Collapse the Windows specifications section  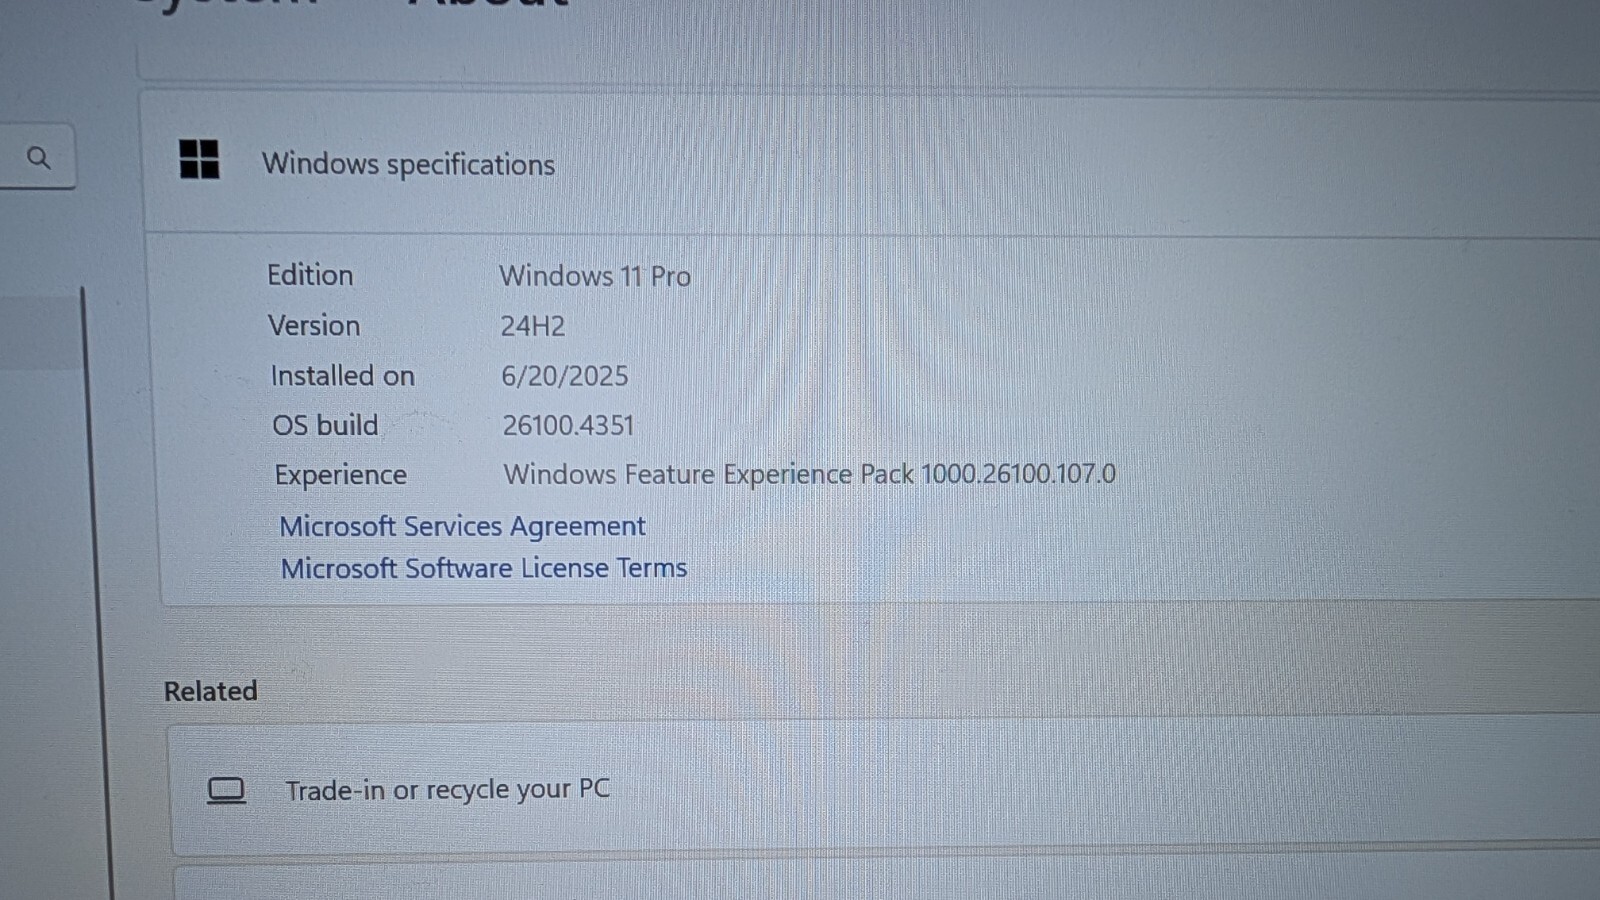(x=871, y=164)
